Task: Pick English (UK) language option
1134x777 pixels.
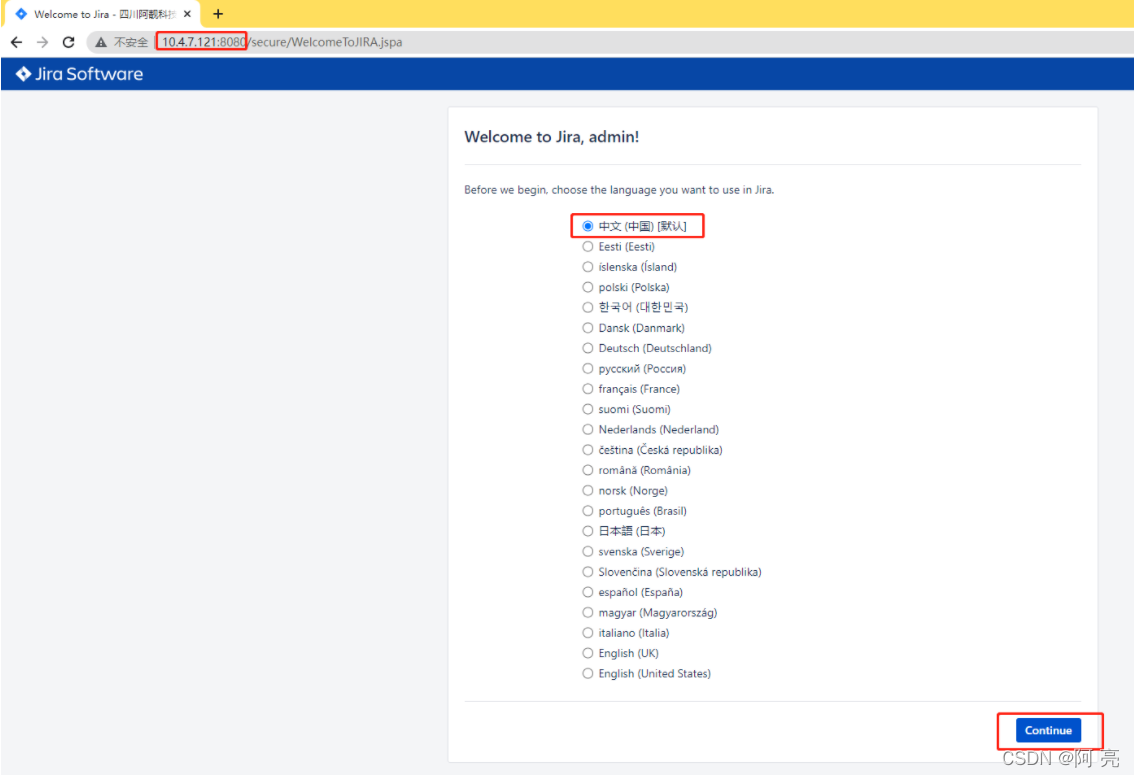Action: (x=588, y=653)
